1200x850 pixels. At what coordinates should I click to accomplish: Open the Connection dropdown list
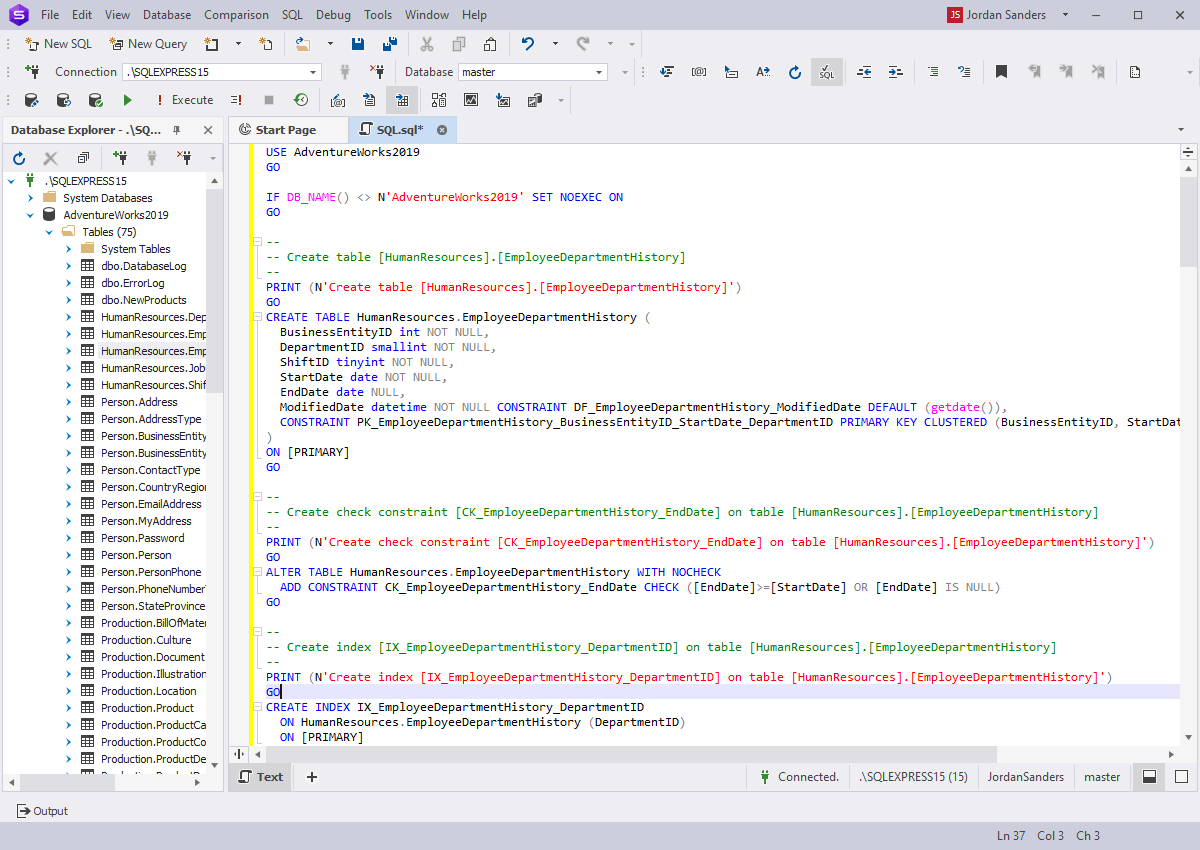[x=313, y=72]
